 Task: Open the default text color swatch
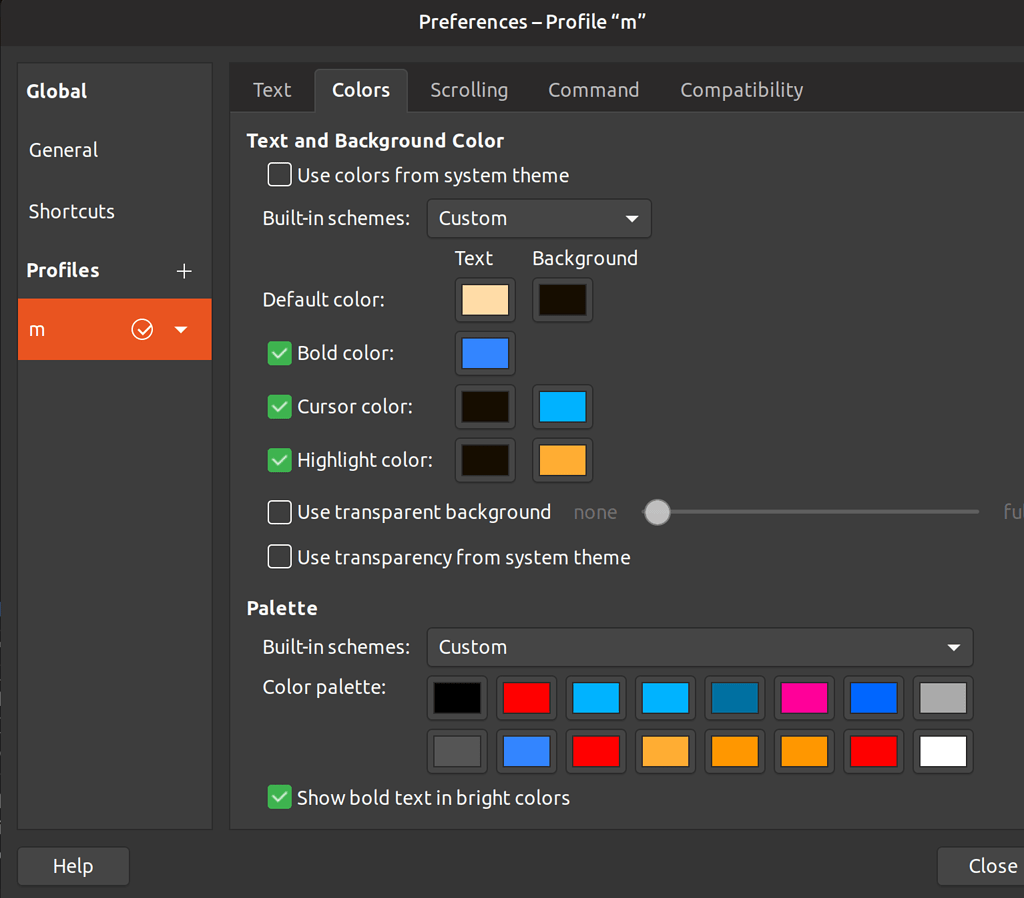485,299
